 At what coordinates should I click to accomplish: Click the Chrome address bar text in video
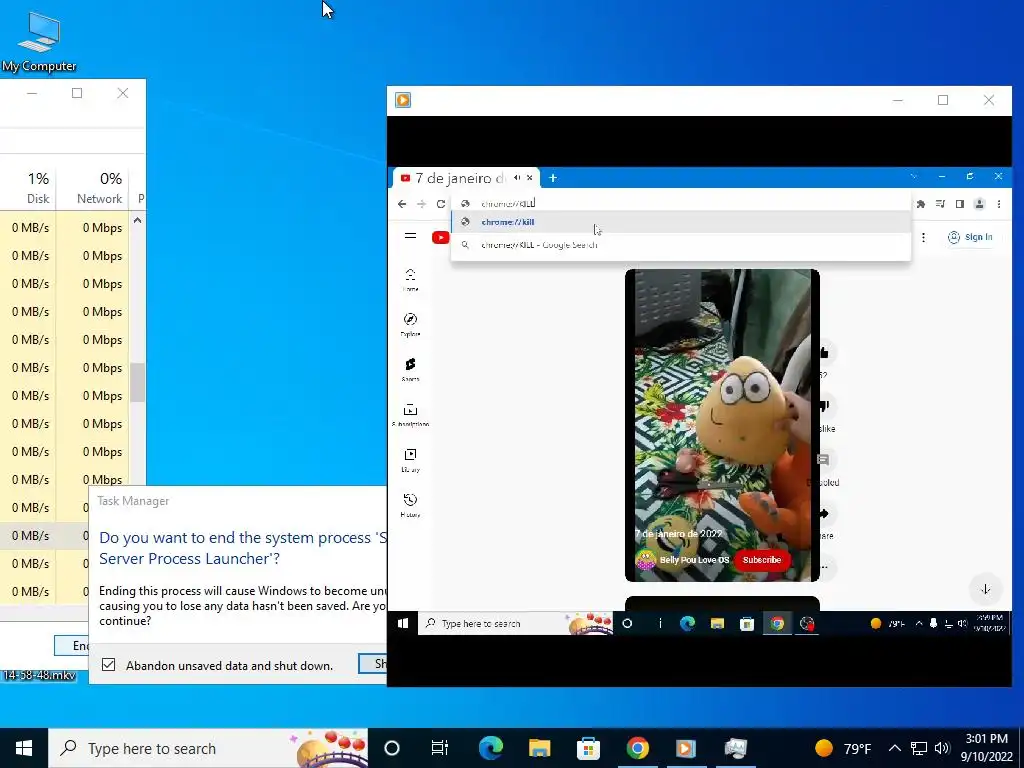pyautogui.click(x=508, y=204)
